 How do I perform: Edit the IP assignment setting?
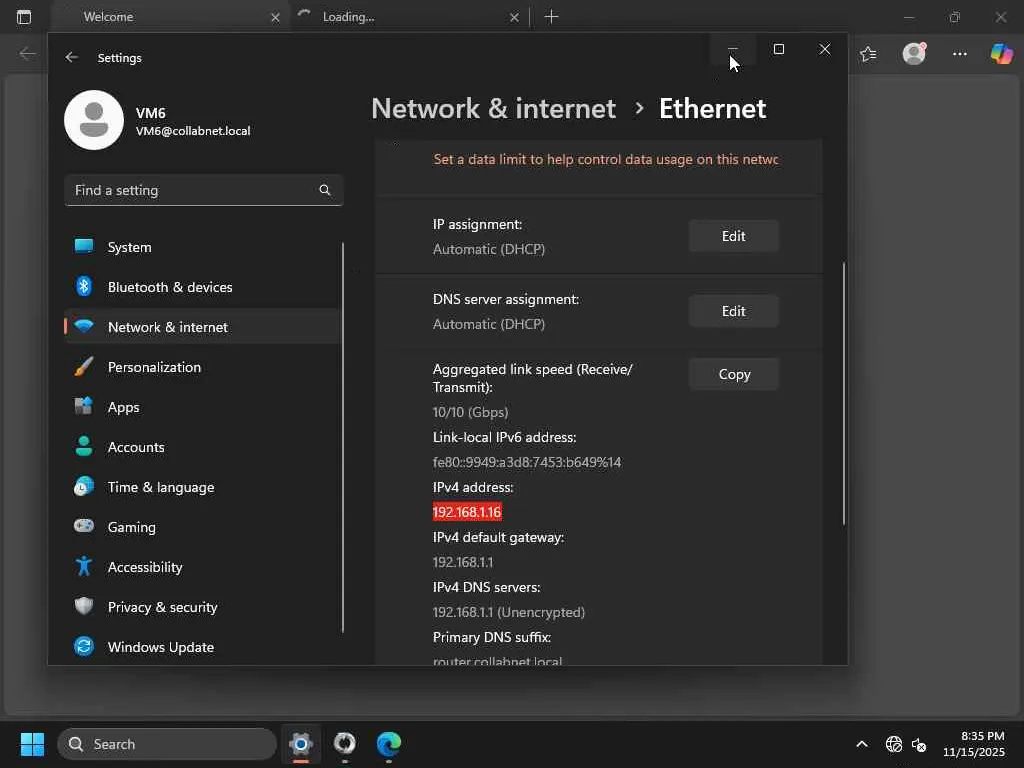pos(733,236)
